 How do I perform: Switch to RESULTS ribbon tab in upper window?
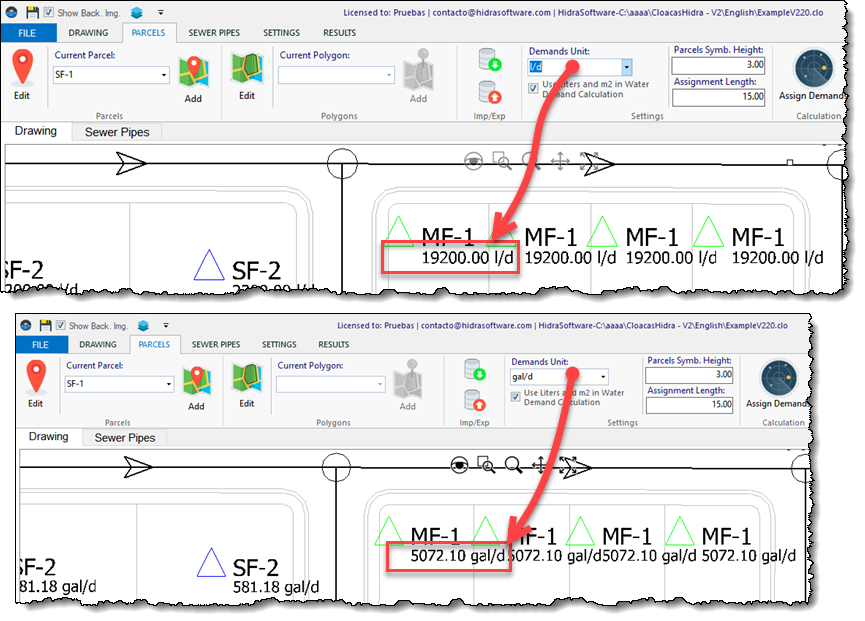340,32
